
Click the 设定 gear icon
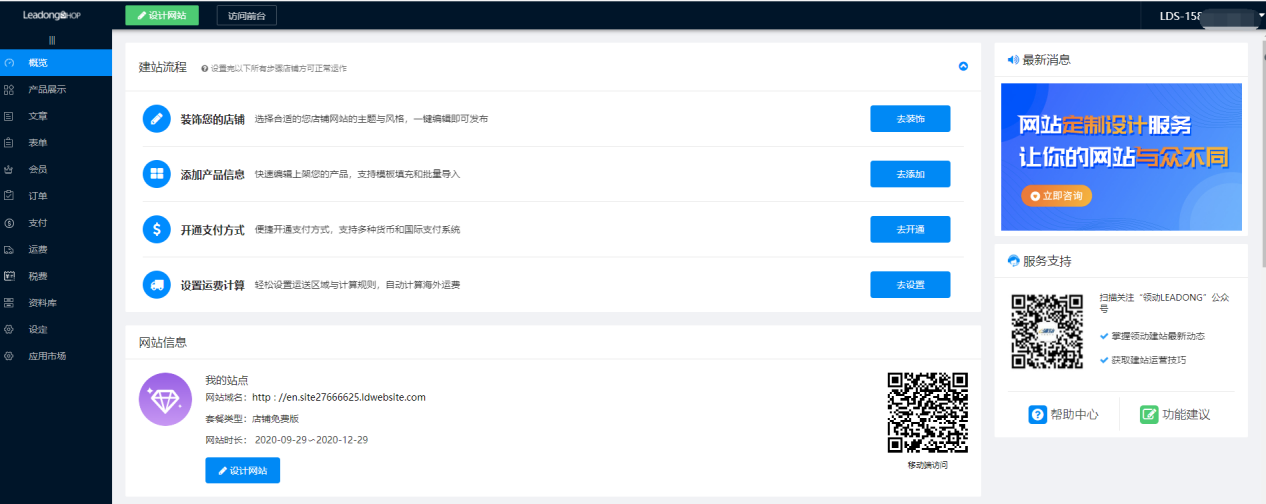pyautogui.click(x=9, y=329)
